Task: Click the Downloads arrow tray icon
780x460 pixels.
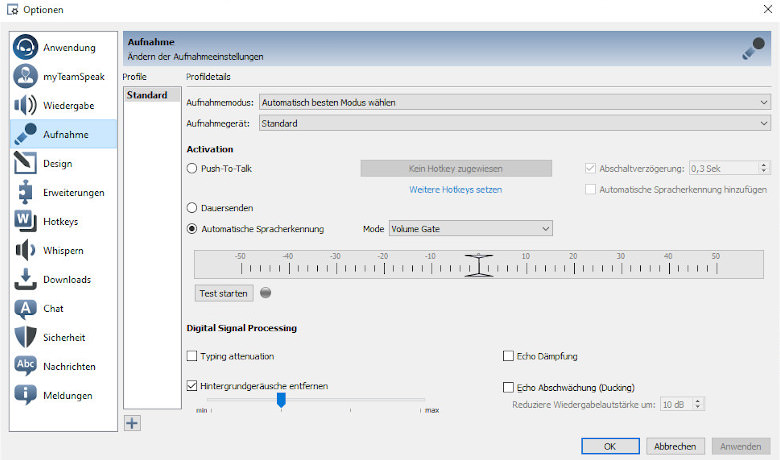Action: click(x=25, y=279)
